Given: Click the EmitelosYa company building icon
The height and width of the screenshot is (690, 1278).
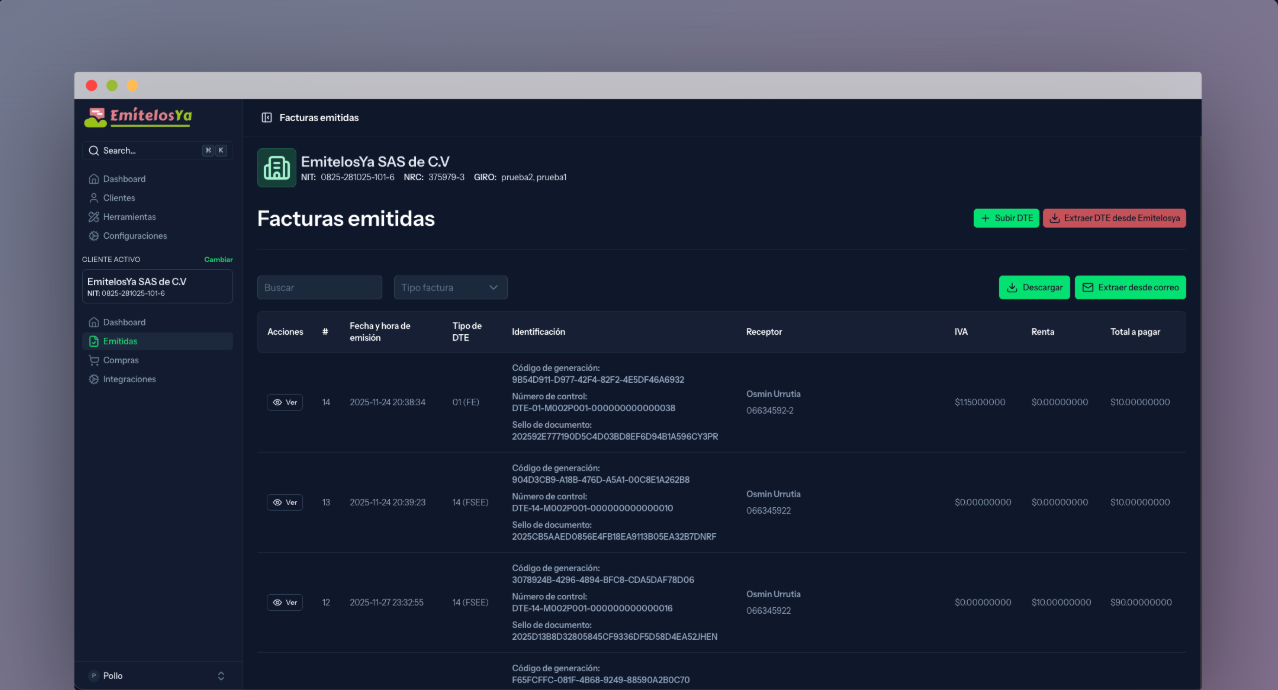Looking at the screenshot, I should (x=276, y=168).
